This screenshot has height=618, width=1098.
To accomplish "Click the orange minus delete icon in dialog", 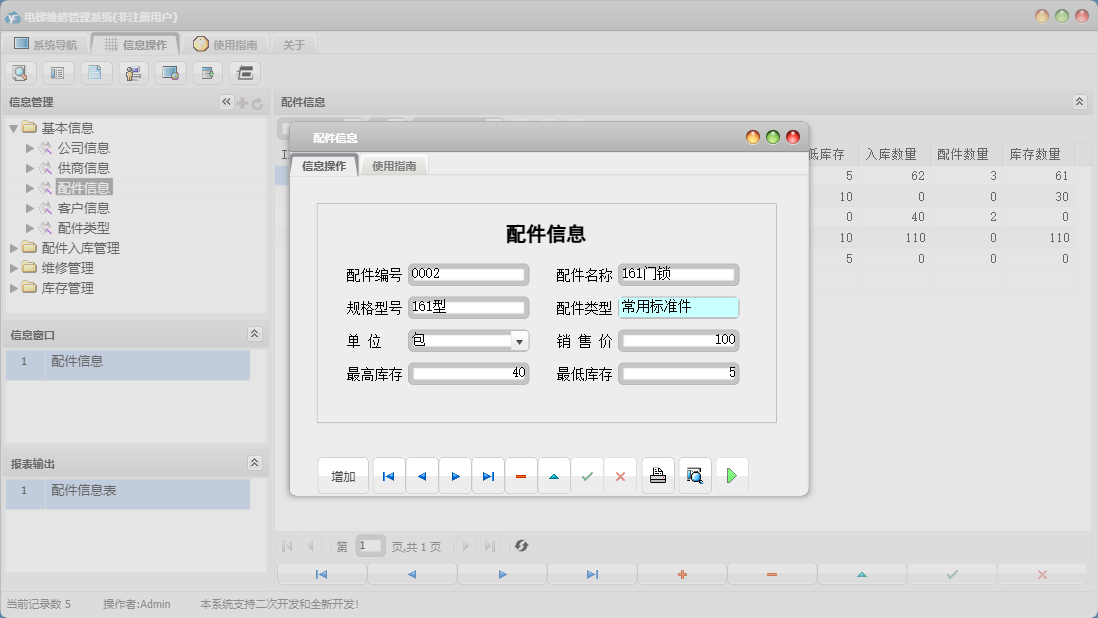I will [521, 477].
